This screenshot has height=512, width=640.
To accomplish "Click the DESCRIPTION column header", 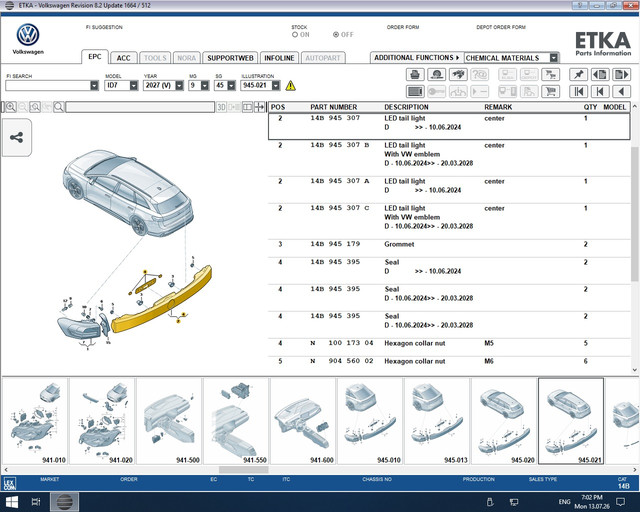I will (406, 107).
